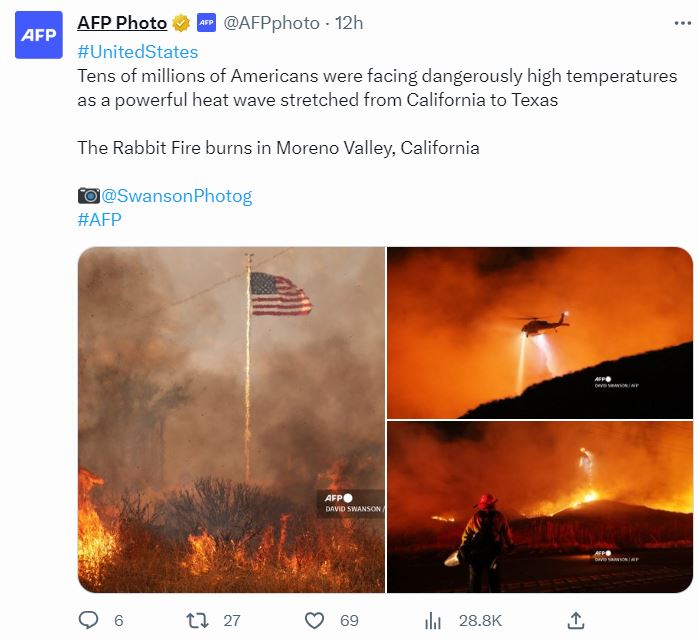Click the @AFPphoto handle
Screen dimensions: 698x639
(271, 23)
